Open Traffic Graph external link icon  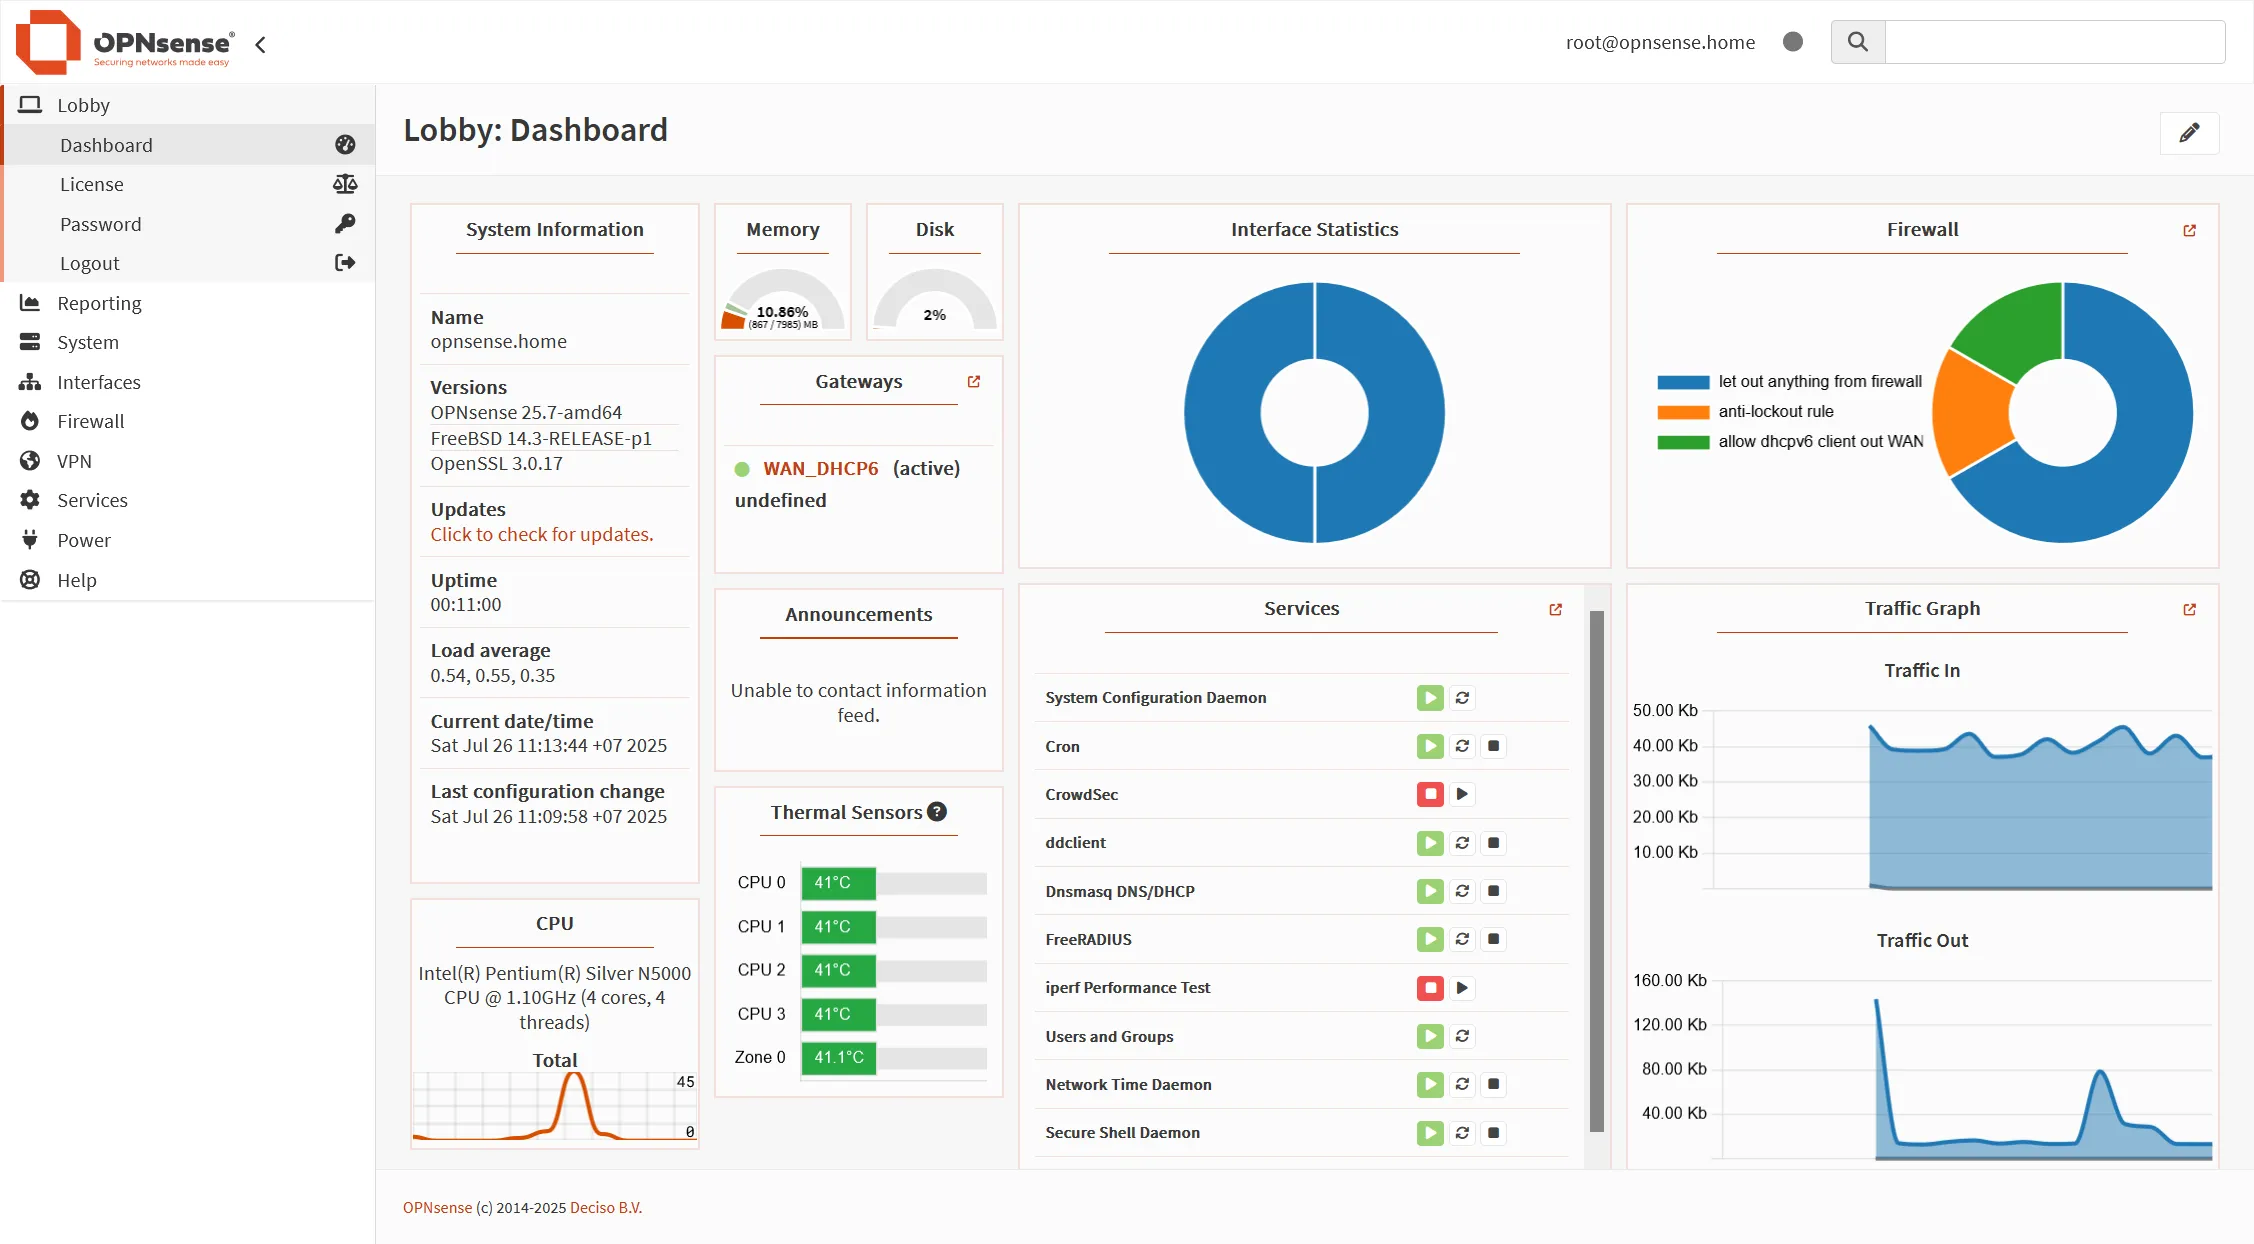tap(2189, 609)
